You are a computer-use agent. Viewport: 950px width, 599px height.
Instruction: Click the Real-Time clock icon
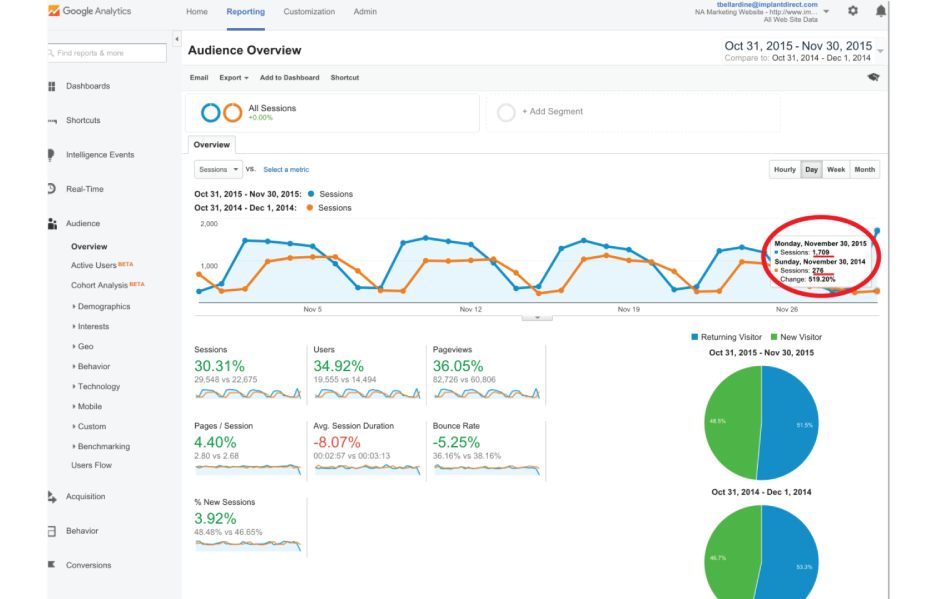point(51,188)
